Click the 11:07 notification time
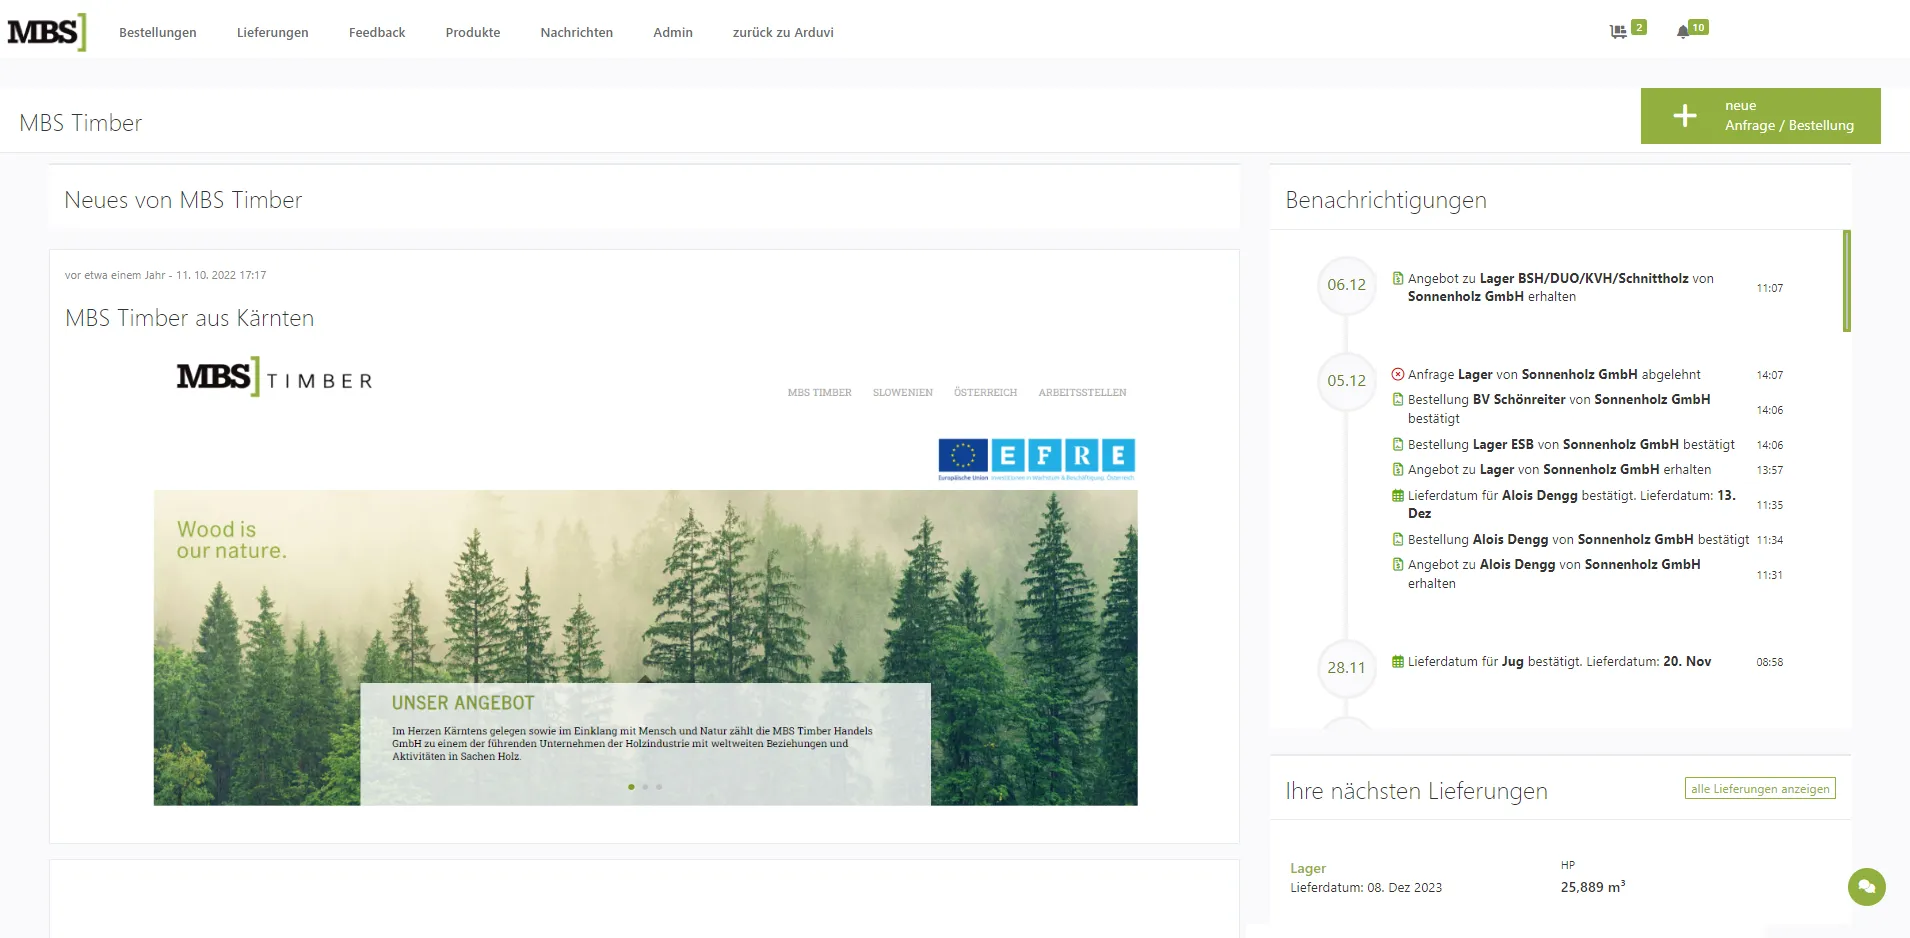The height and width of the screenshot is (938, 1910). [x=1770, y=288]
